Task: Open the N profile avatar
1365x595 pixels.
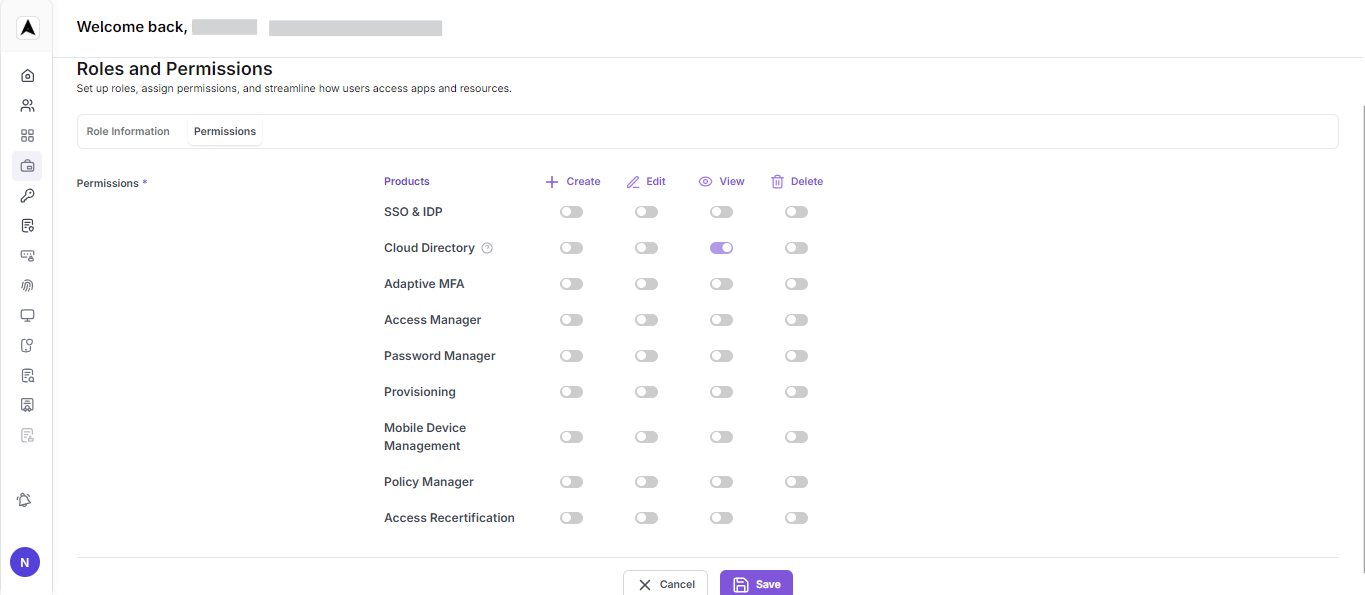Action: tap(24, 561)
